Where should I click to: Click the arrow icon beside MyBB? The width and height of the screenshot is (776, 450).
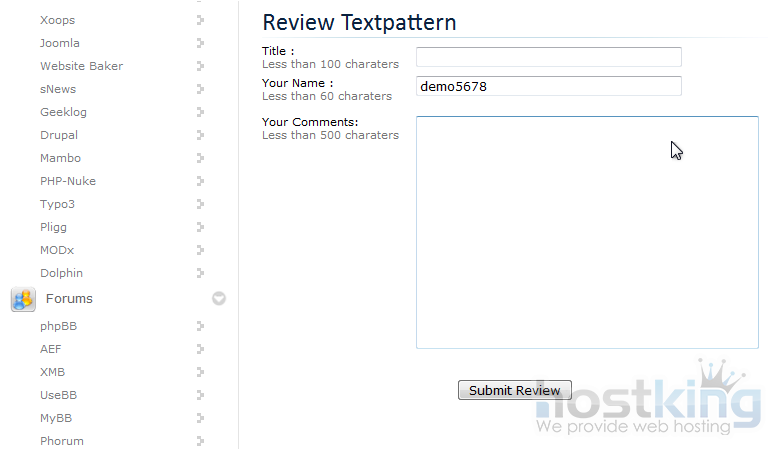(200, 418)
